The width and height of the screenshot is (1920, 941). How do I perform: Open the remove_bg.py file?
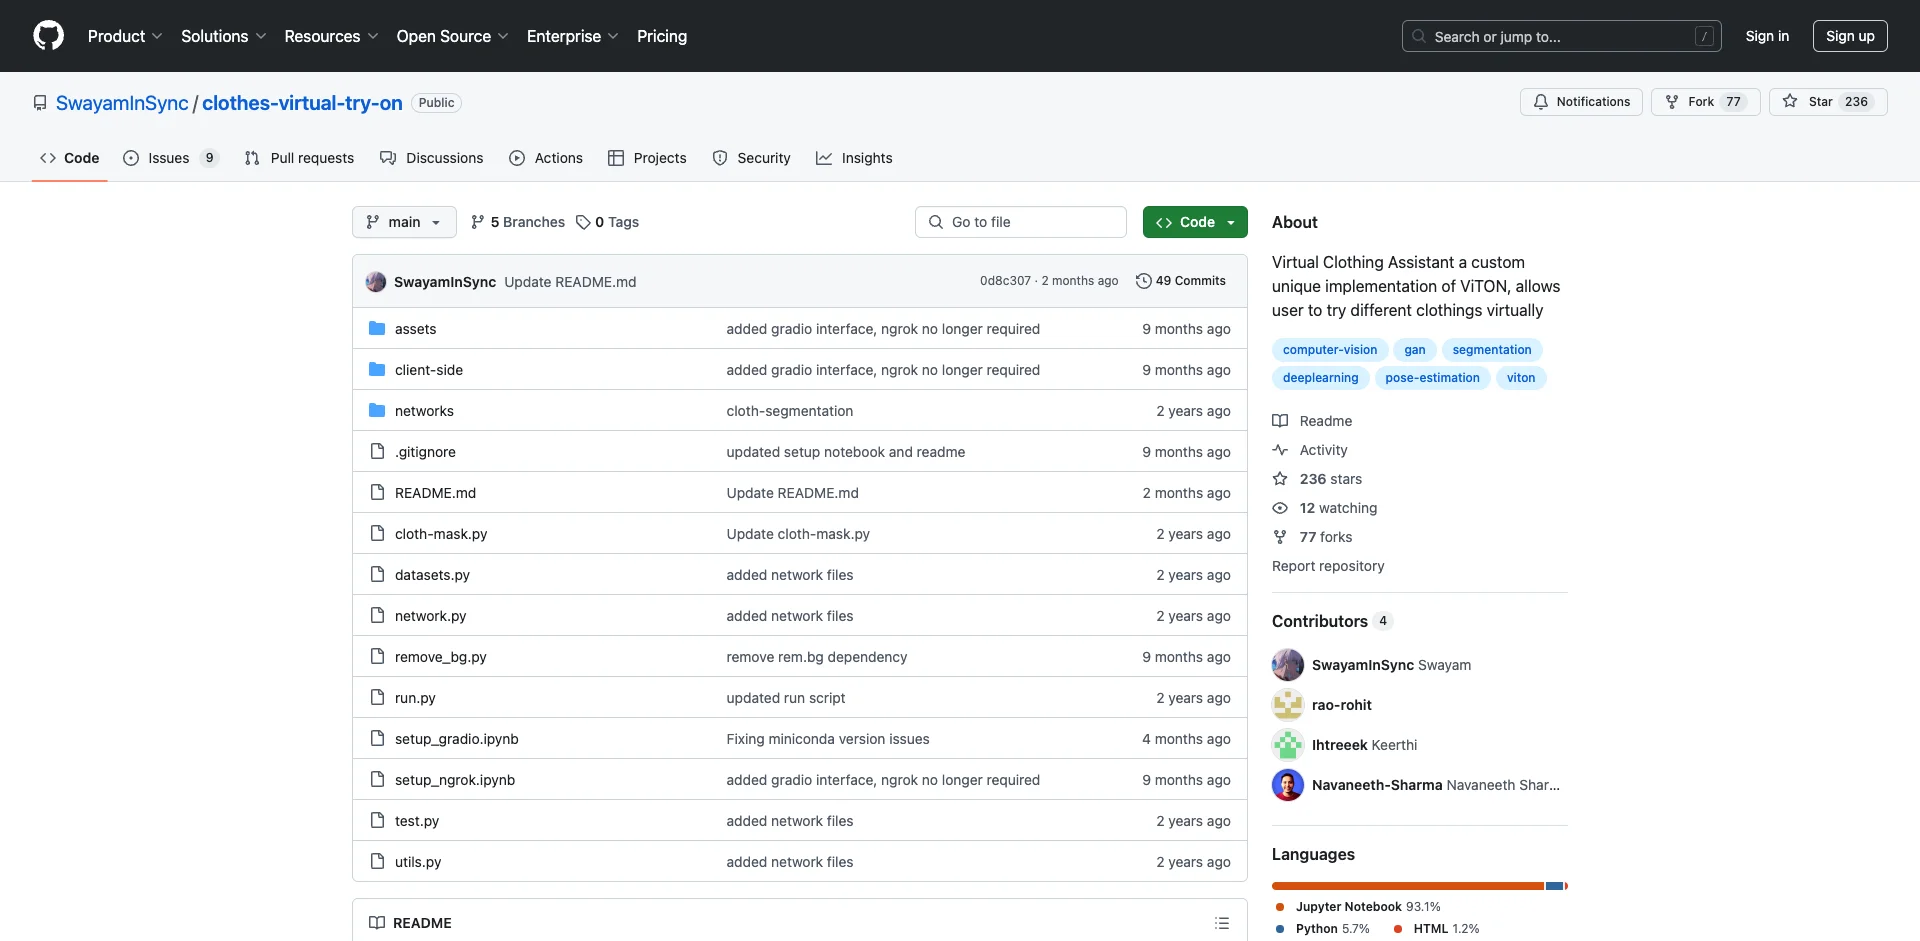coord(440,657)
